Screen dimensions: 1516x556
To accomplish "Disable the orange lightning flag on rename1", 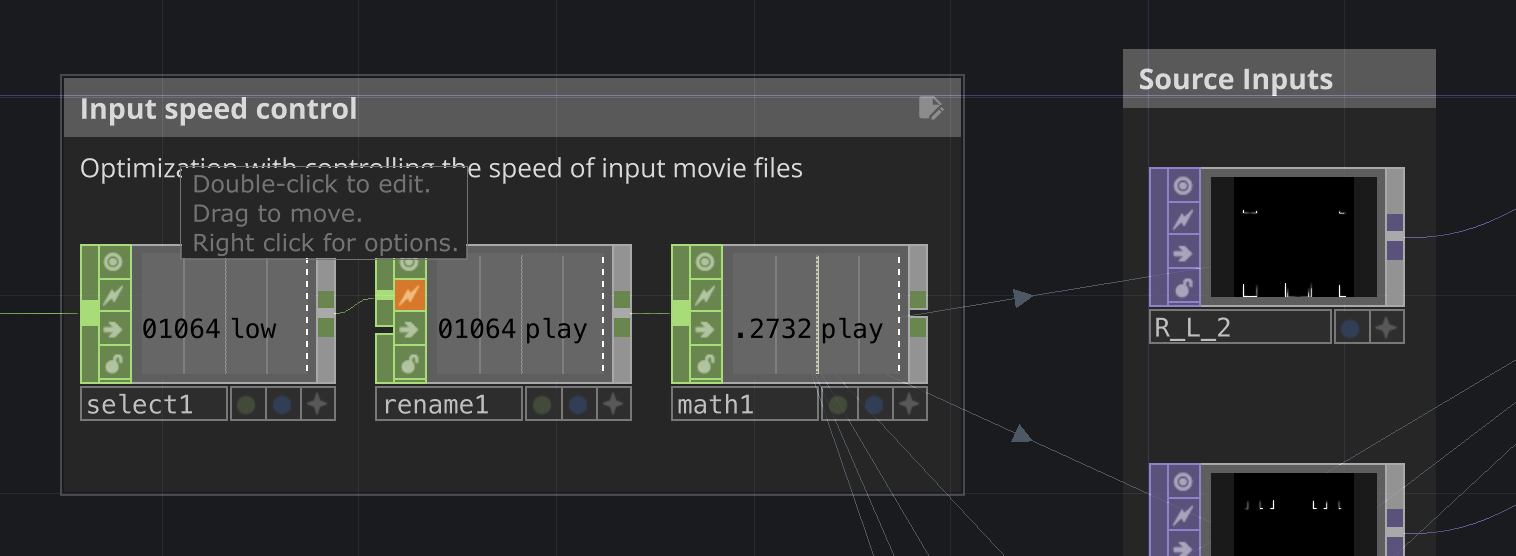I will (409, 295).
